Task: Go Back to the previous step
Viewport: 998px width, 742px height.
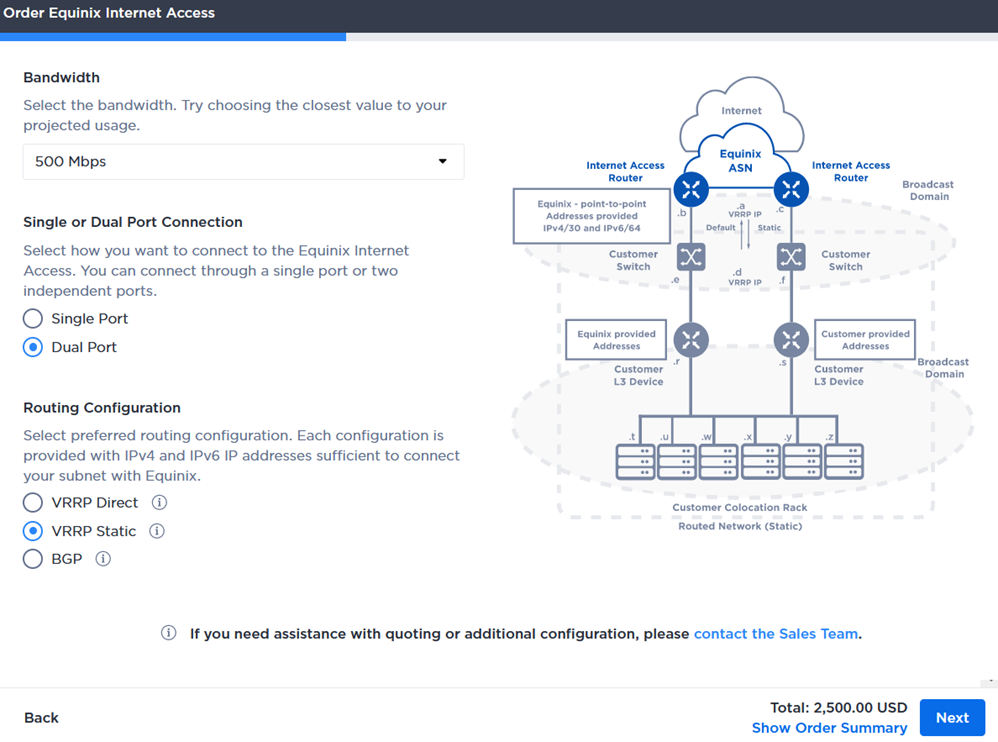Action: coord(41,718)
